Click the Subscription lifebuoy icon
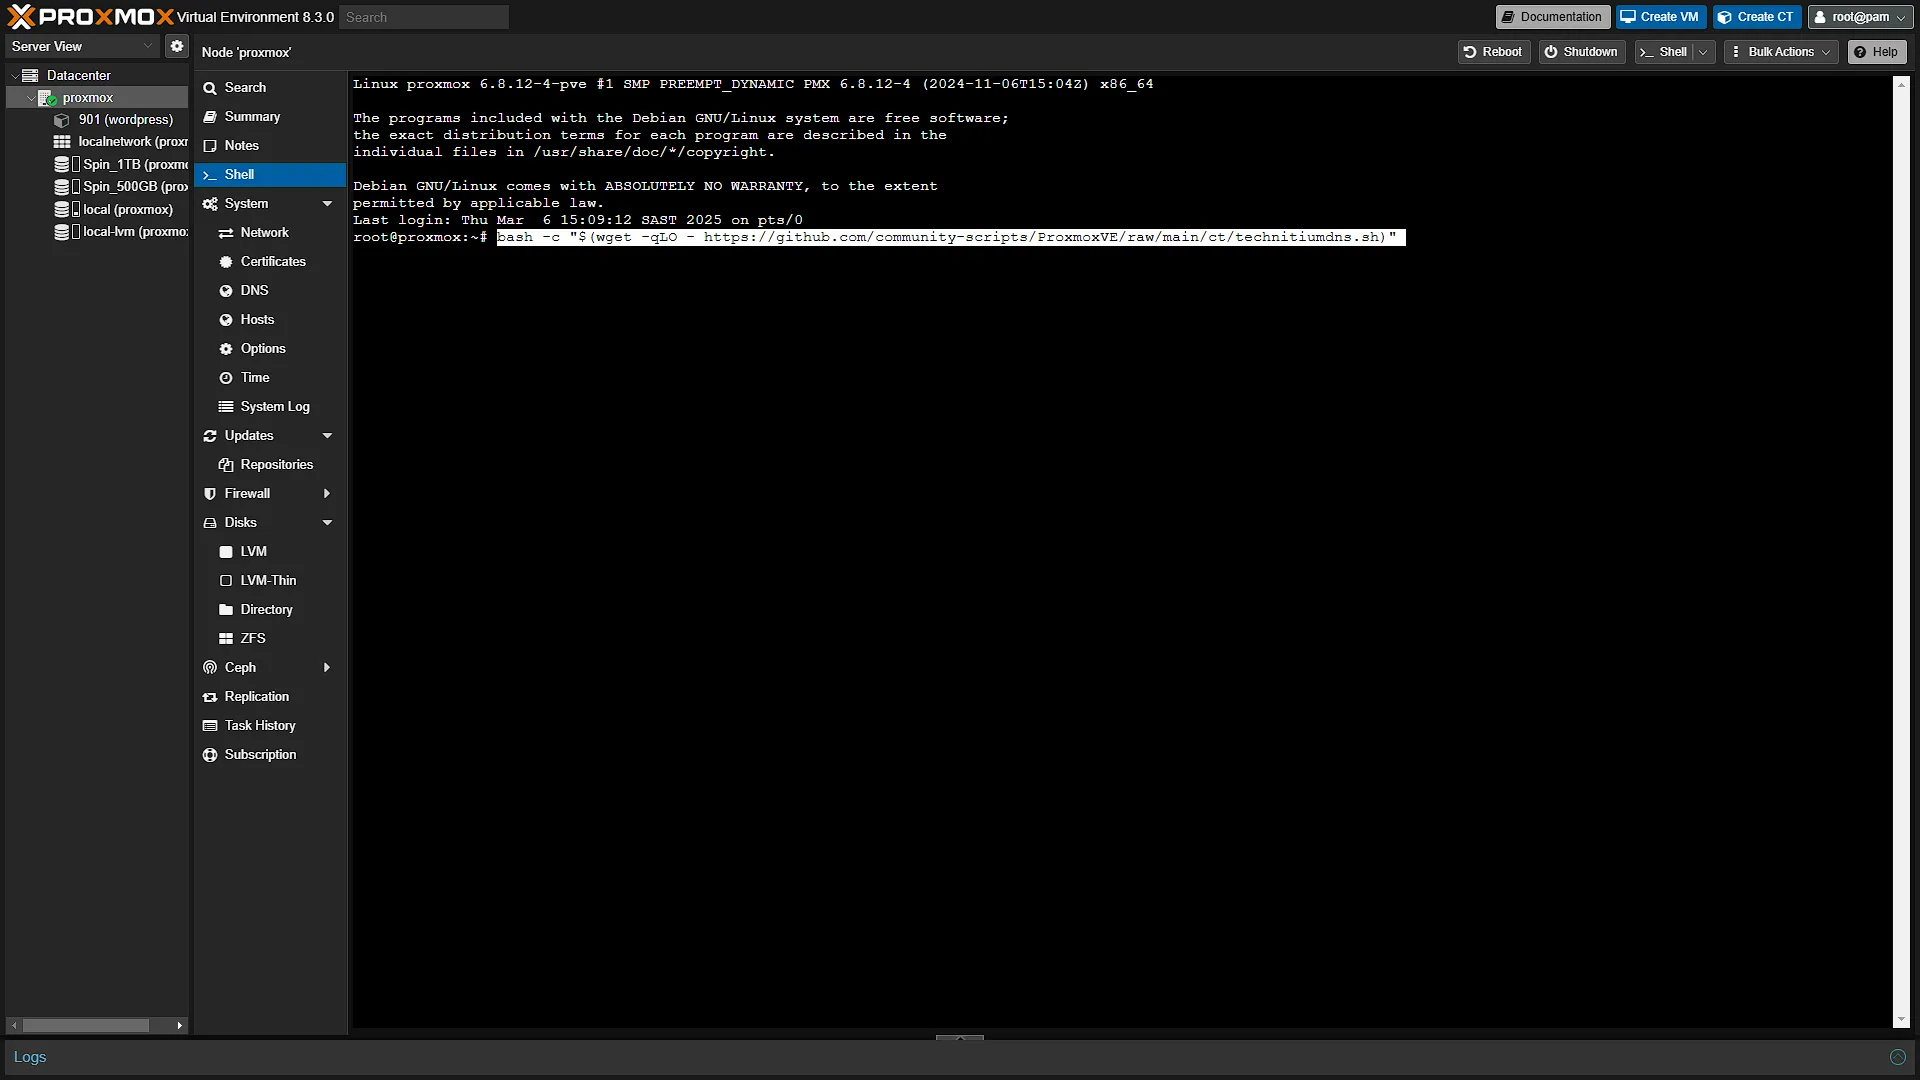Viewport: 1920px width, 1080px height. 210,755
